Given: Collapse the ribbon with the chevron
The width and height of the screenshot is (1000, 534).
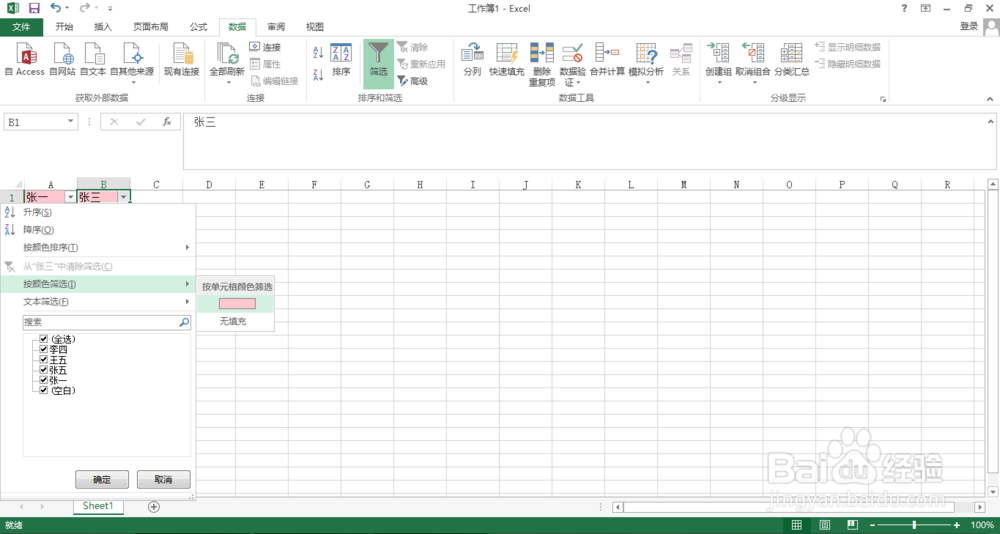Looking at the screenshot, I should pos(990,99).
